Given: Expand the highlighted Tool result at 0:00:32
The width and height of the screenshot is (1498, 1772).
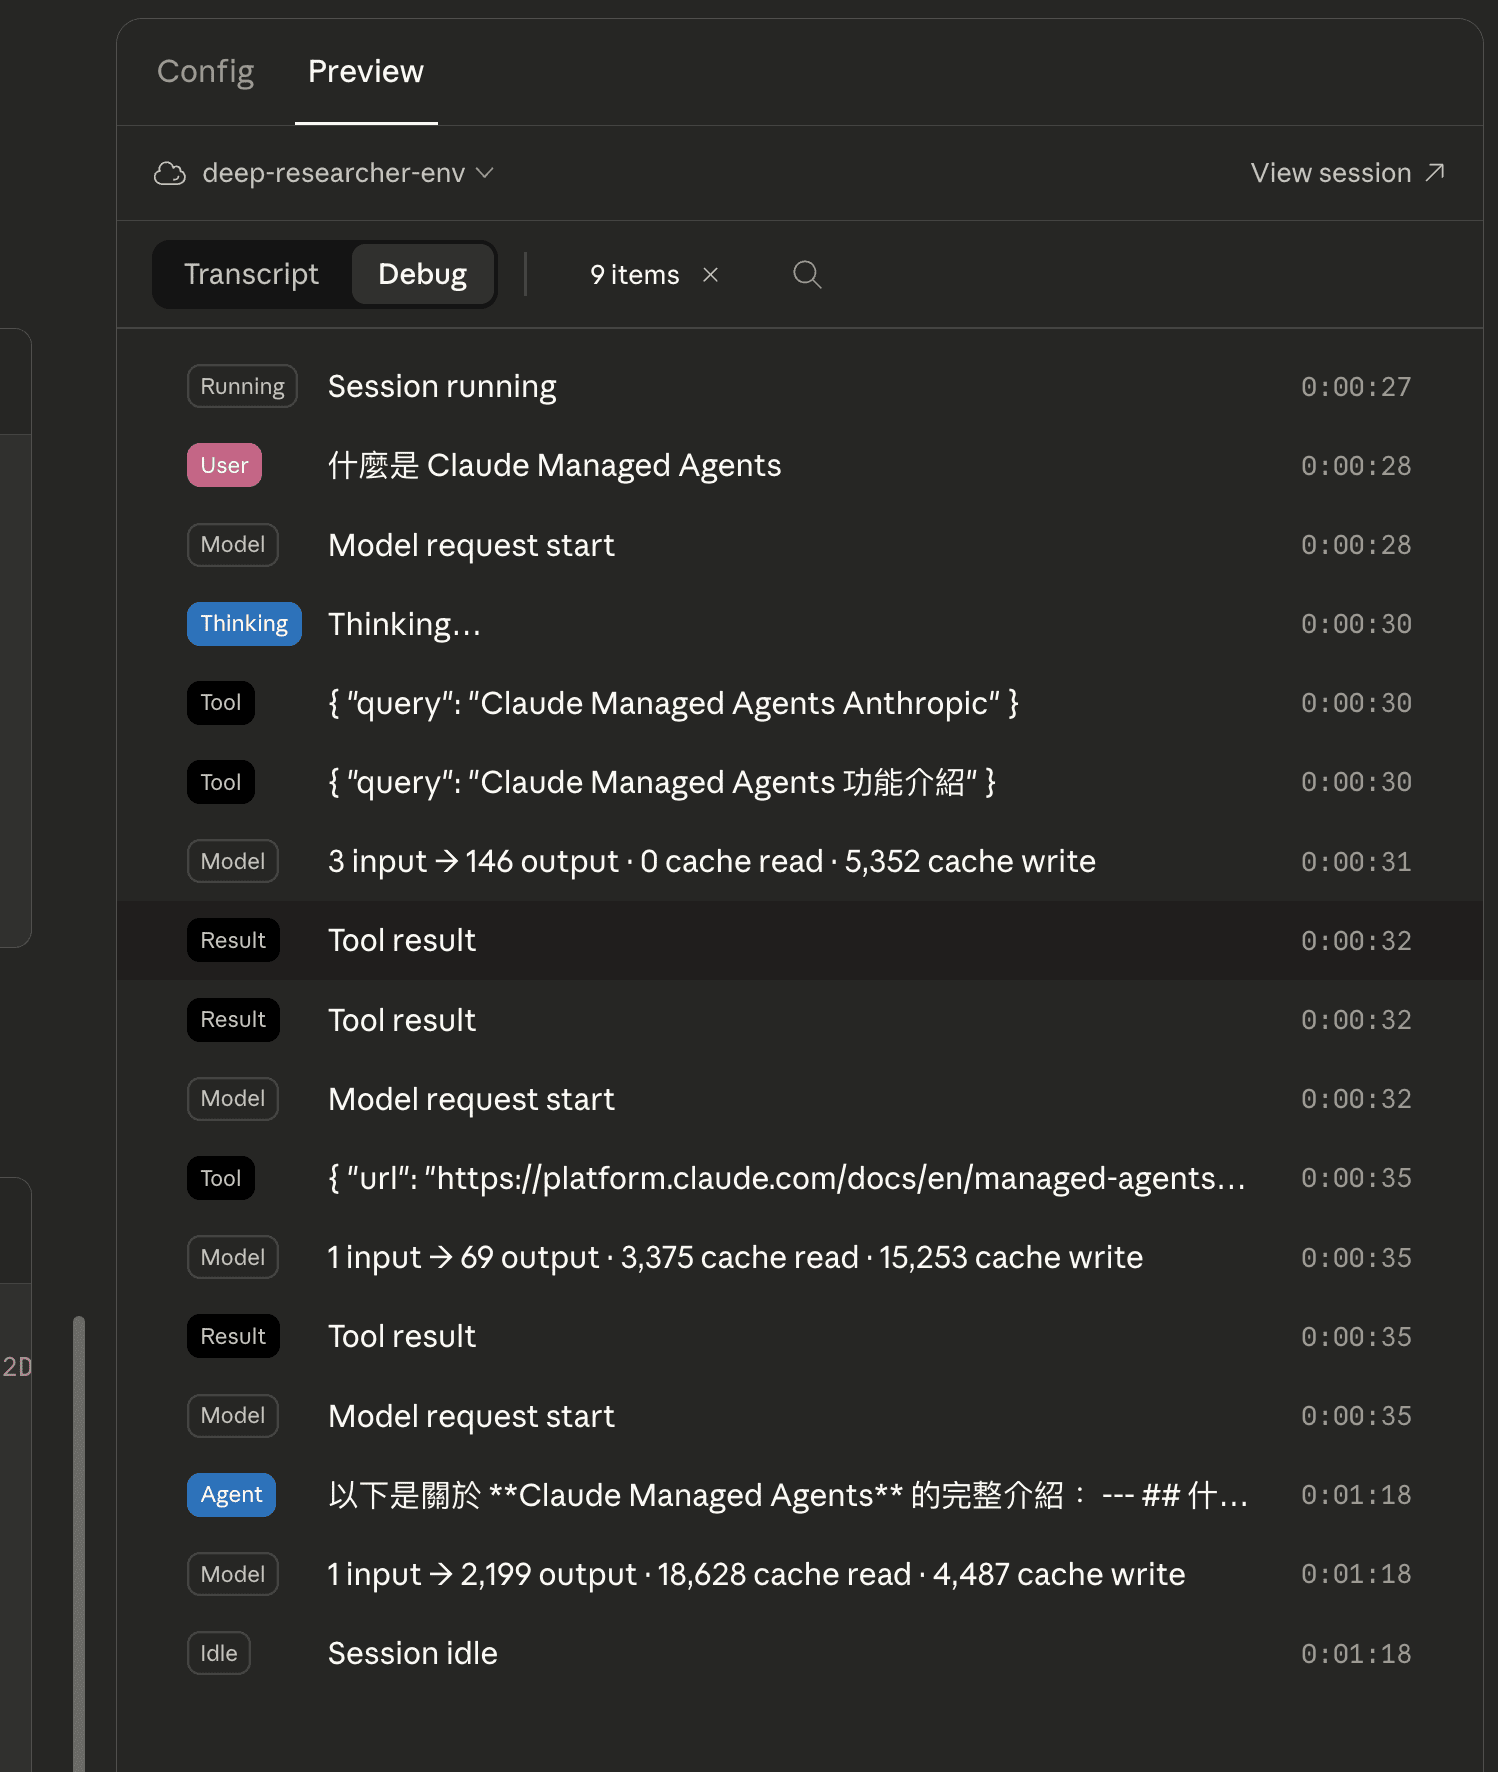Looking at the screenshot, I should point(402,940).
